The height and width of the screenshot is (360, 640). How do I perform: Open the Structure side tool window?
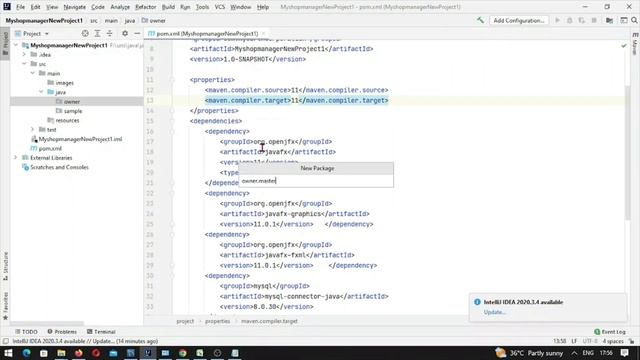click(x=5, y=266)
